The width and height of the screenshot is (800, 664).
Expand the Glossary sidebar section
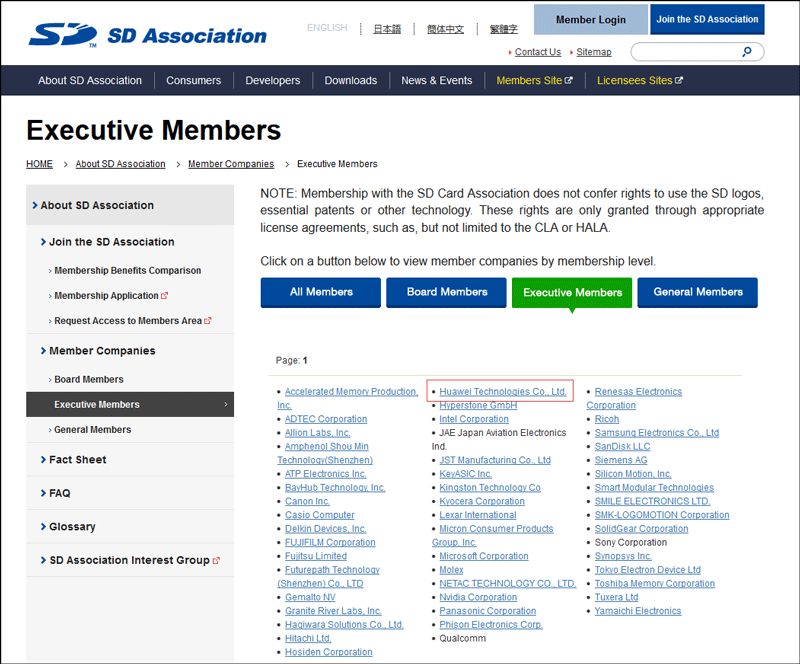click(72, 527)
